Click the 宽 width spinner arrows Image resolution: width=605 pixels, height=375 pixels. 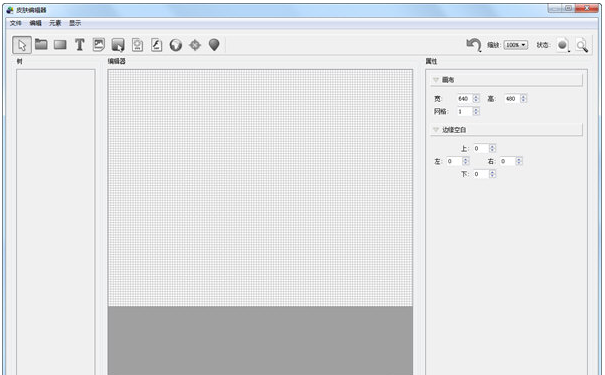click(476, 99)
